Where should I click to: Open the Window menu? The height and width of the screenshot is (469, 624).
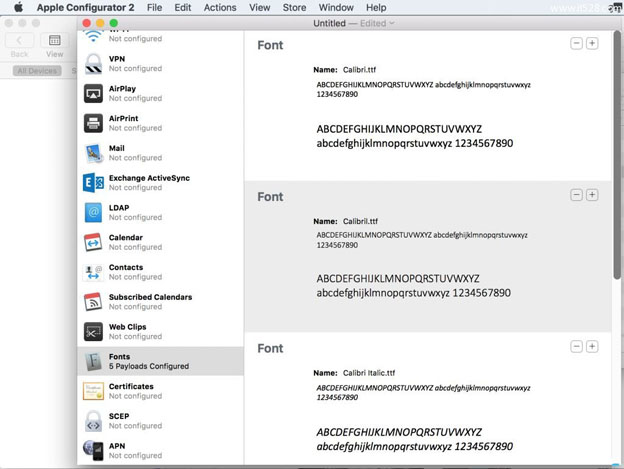tap(336, 7)
